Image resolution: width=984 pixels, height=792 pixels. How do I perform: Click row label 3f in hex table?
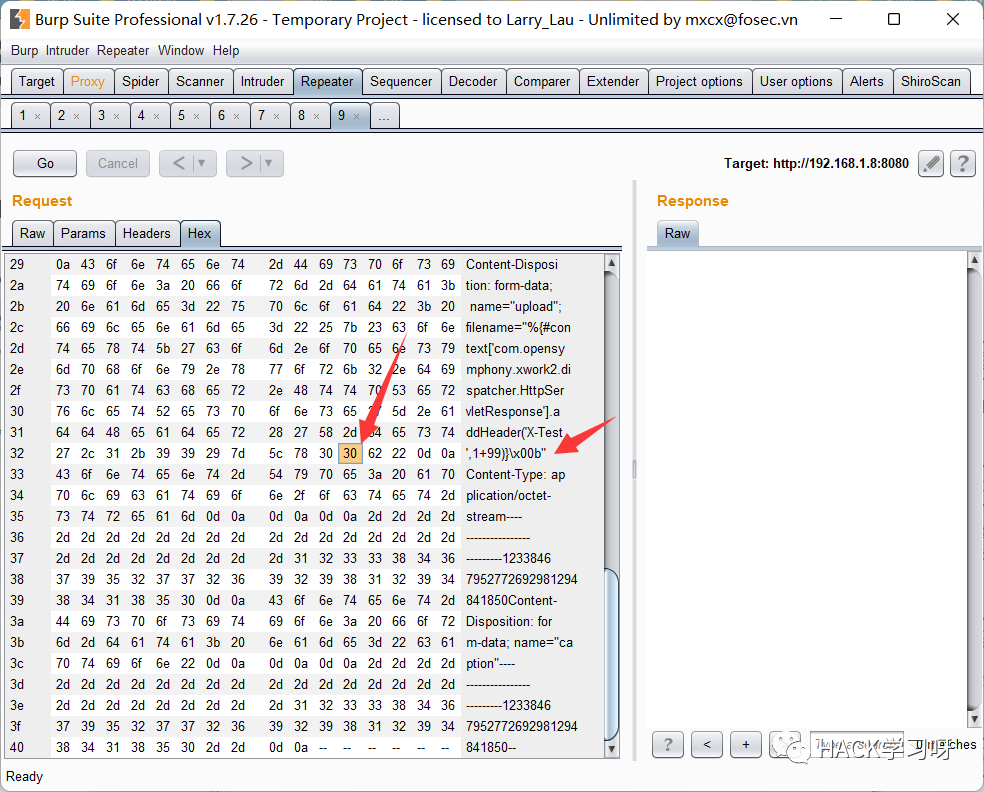pos(16,727)
